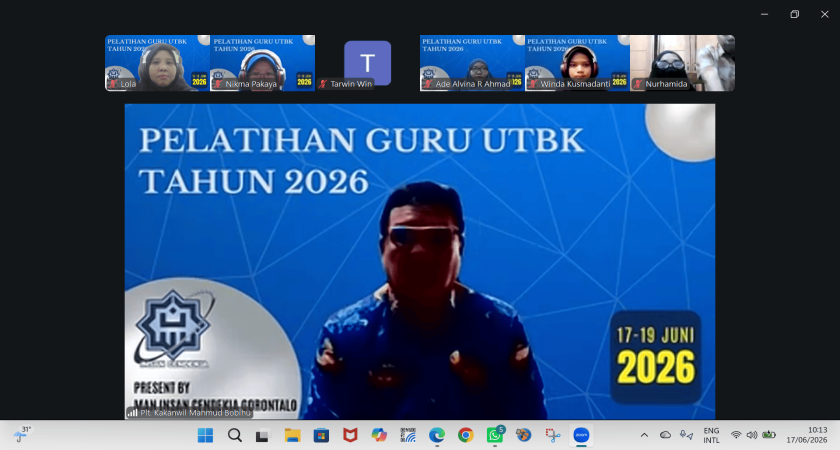Open the orange globe app on taskbar
The width and height of the screenshot is (840, 450).
[x=523, y=435]
